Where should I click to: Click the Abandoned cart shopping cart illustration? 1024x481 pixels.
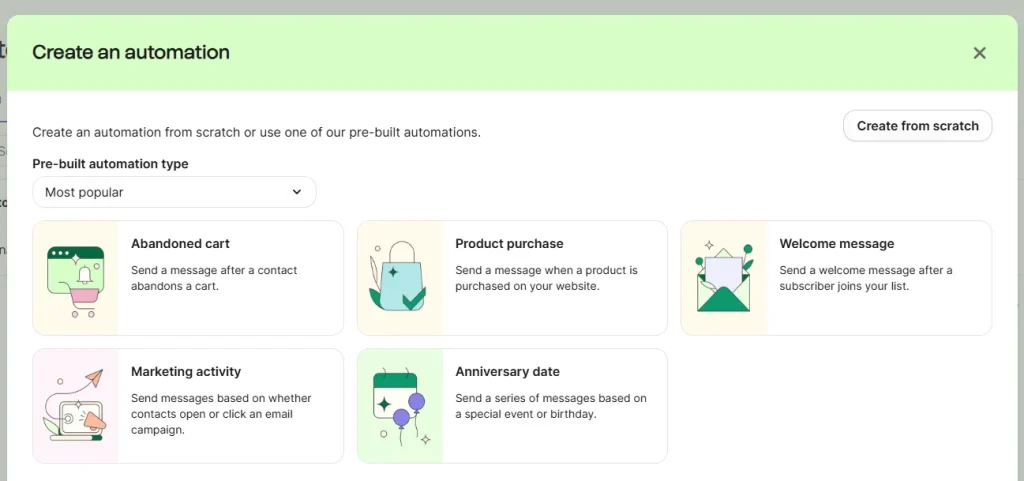point(76,278)
